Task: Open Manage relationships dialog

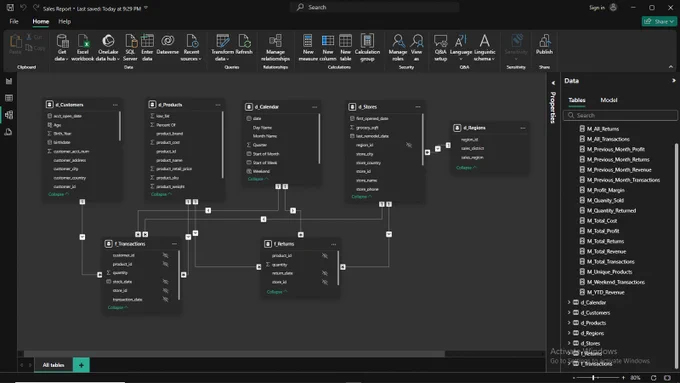Action: pyautogui.click(x=275, y=48)
